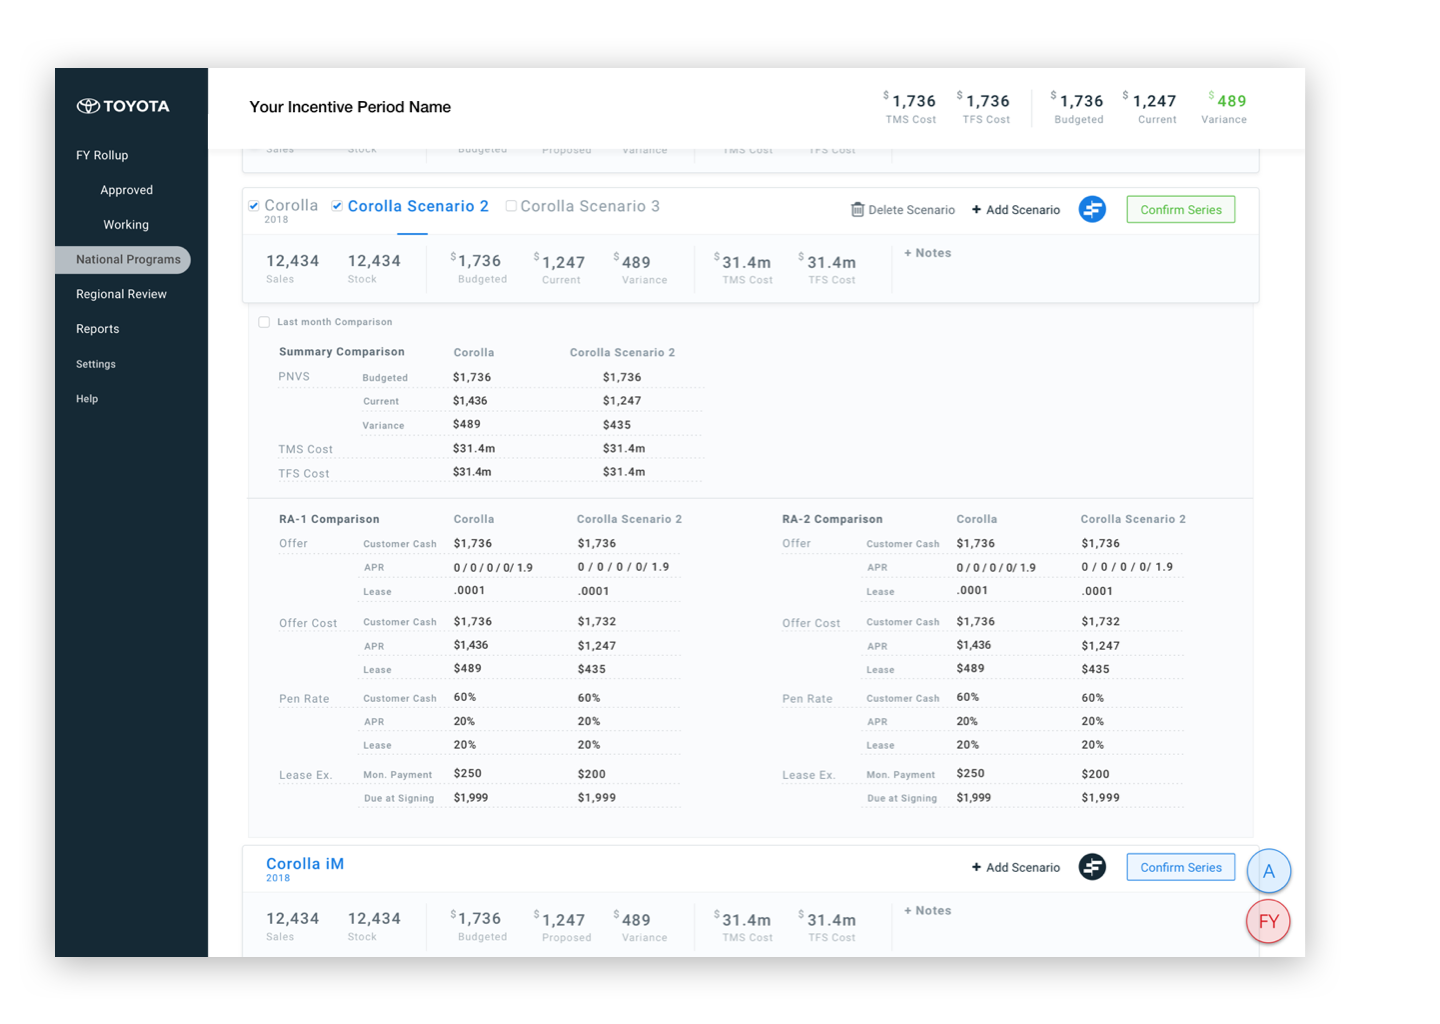The width and height of the screenshot is (1440, 1024).
Task: Add Notes to the Corolla series
Action: pyautogui.click(x=928, y=253)
